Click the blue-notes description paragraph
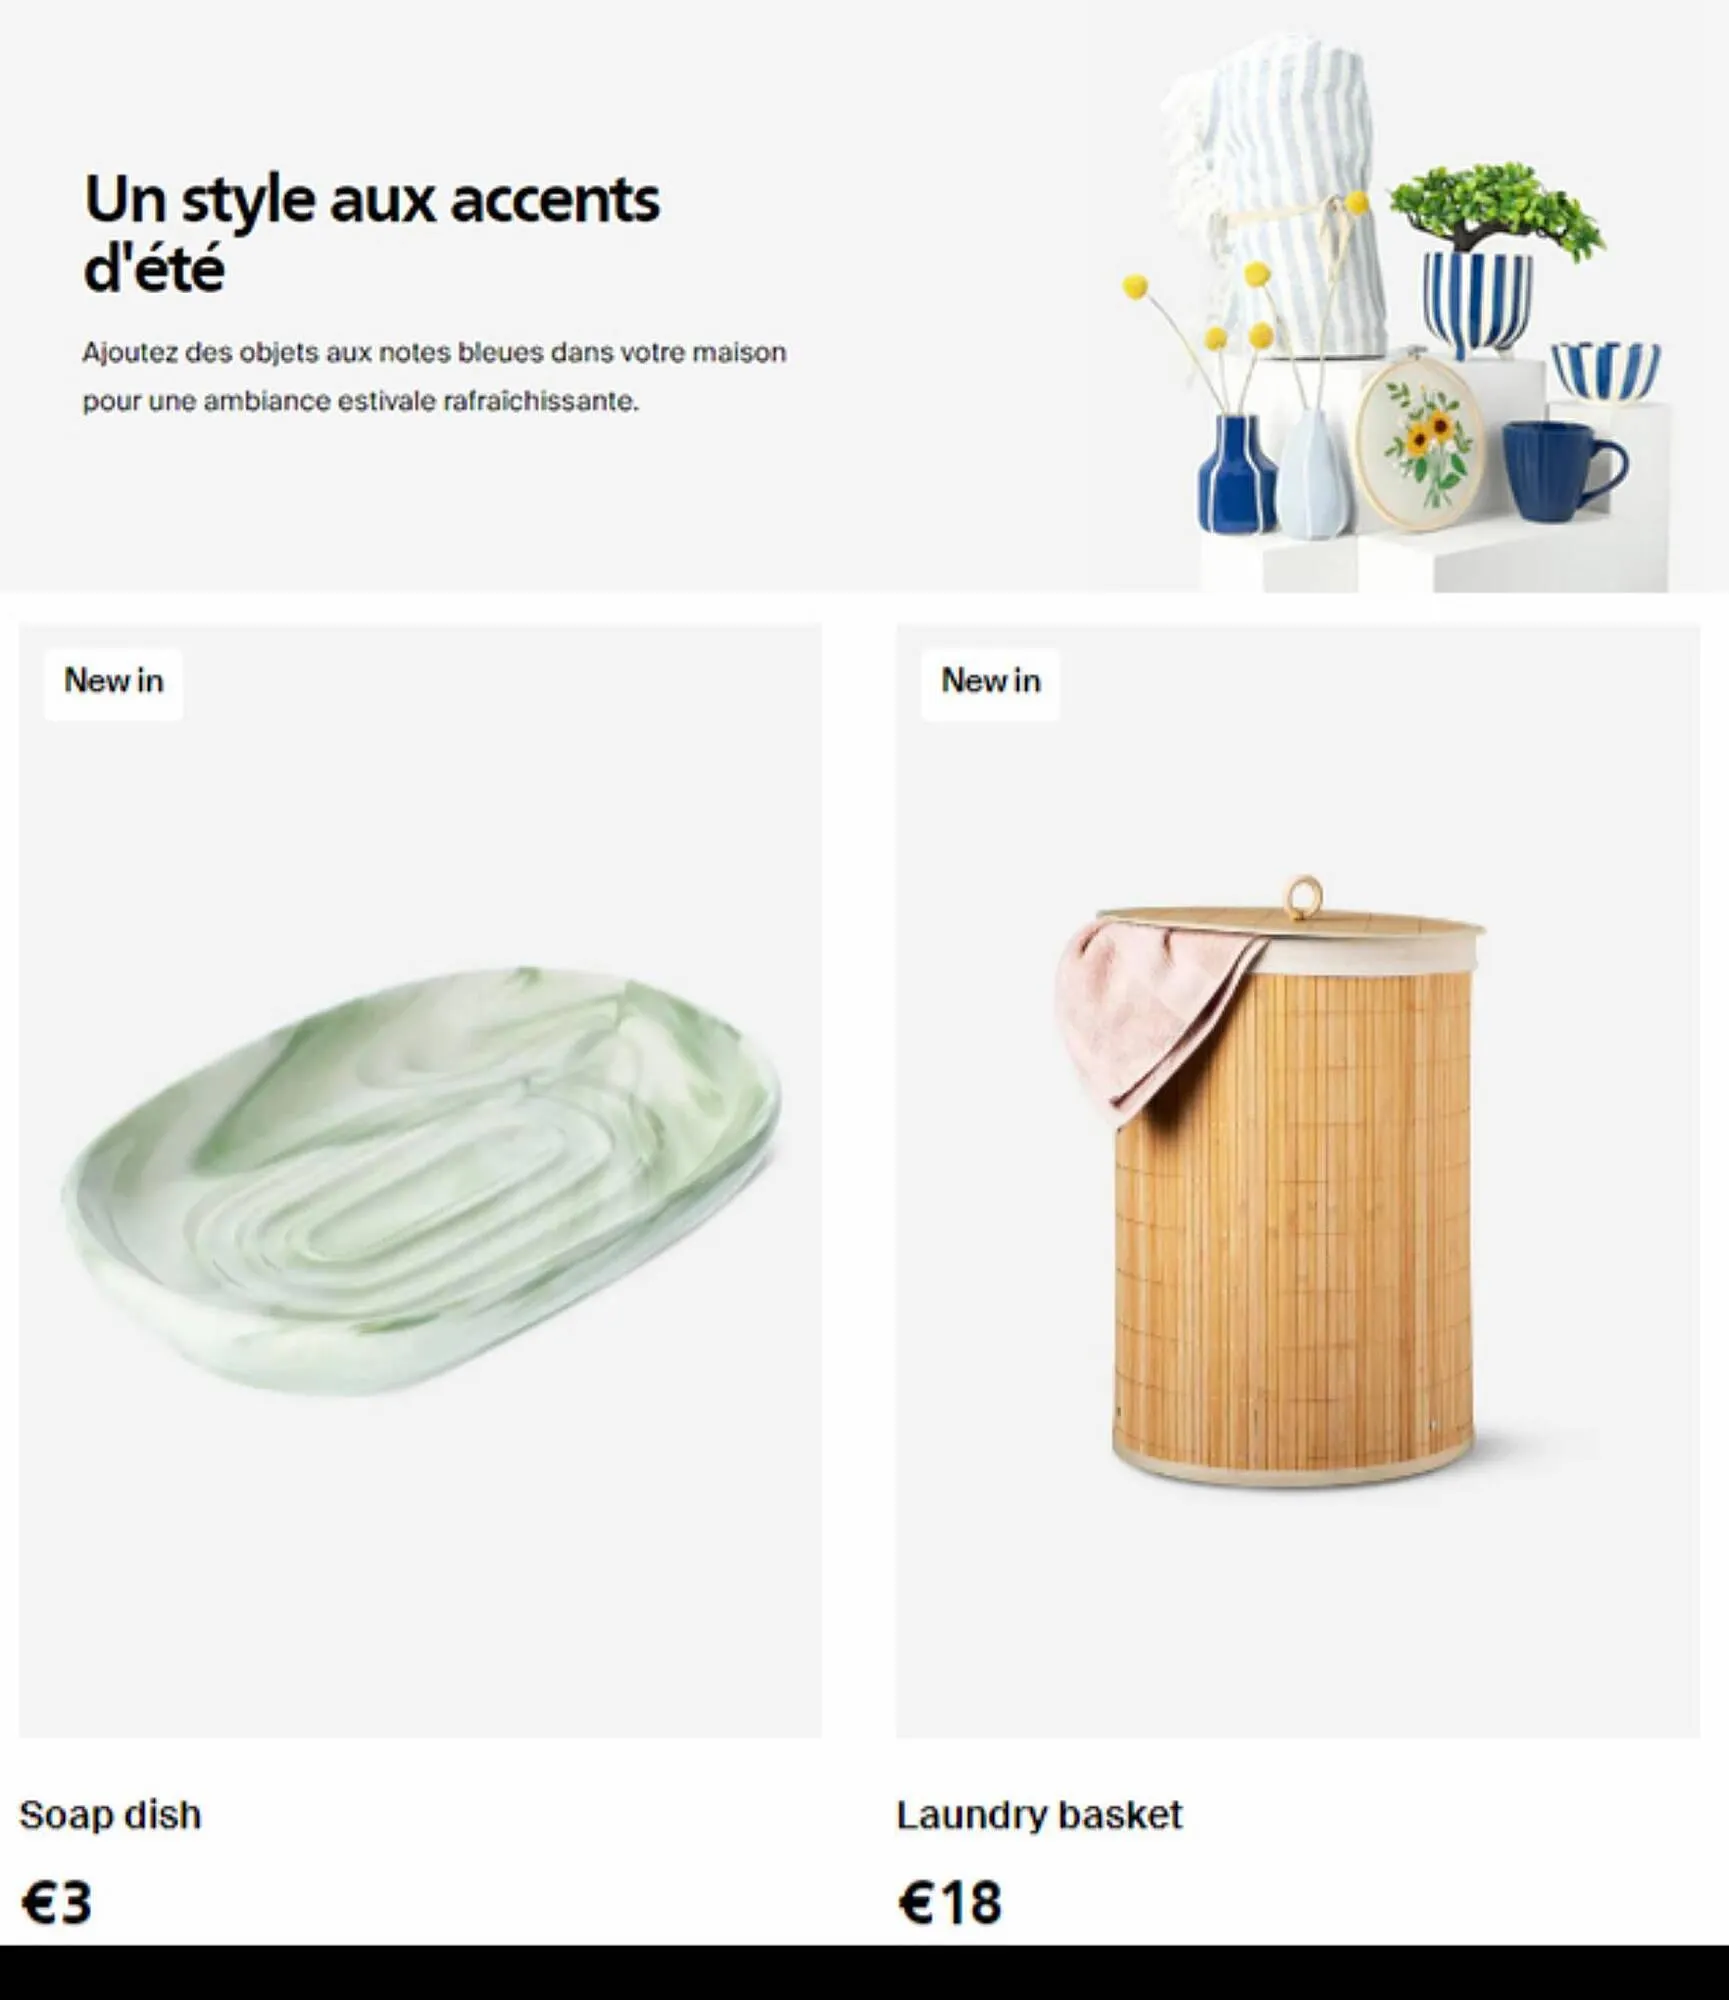This screenshot has width=1729, height=2000. tap(434, 376)
